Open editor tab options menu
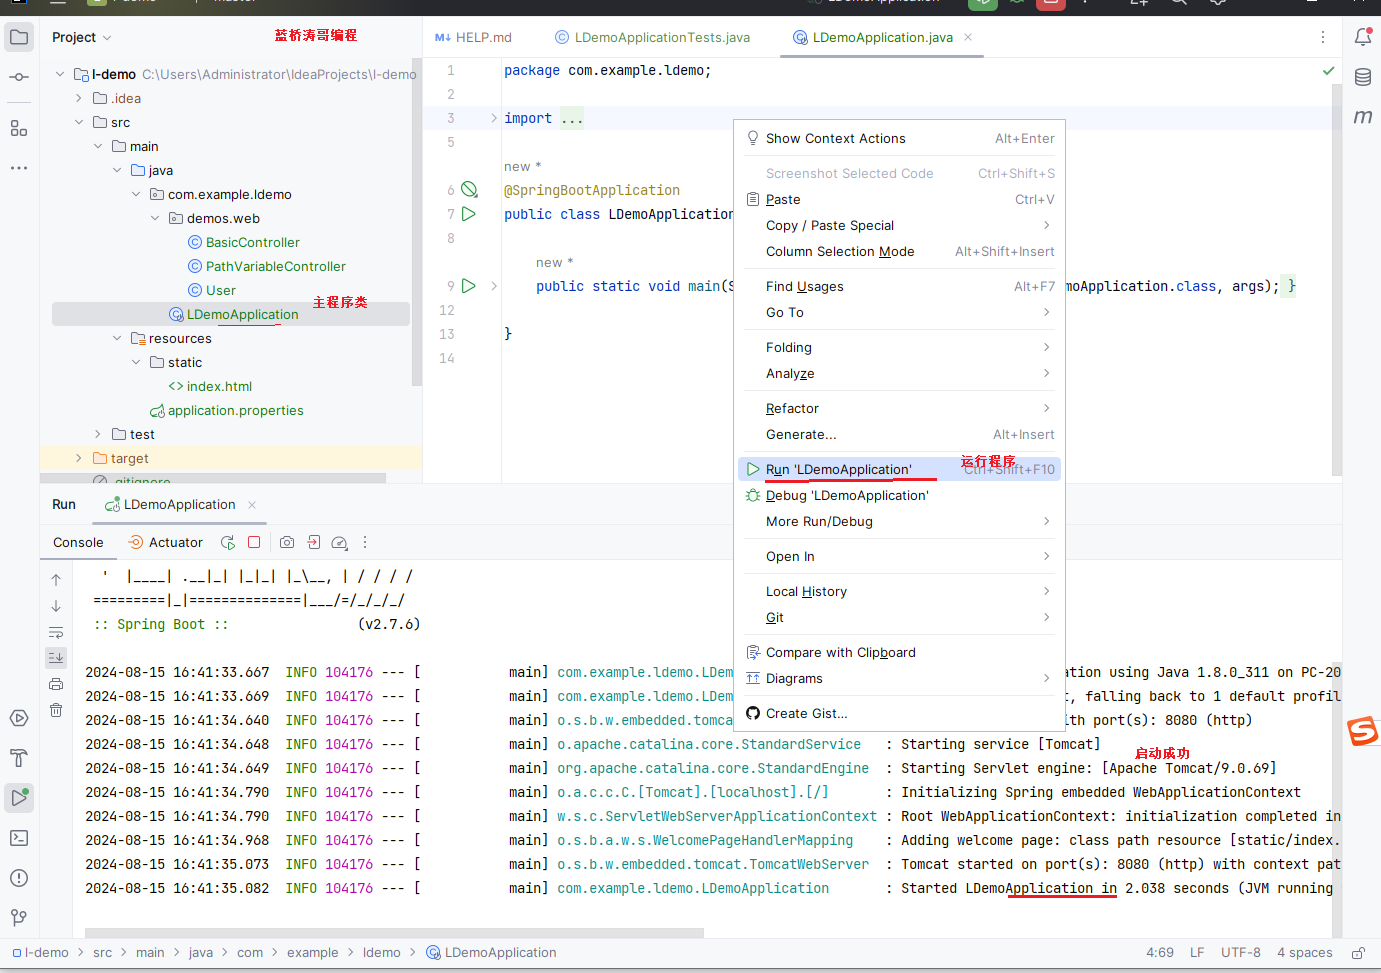The width and height of the screenshot is (1381, 973). click(1323, 37)
